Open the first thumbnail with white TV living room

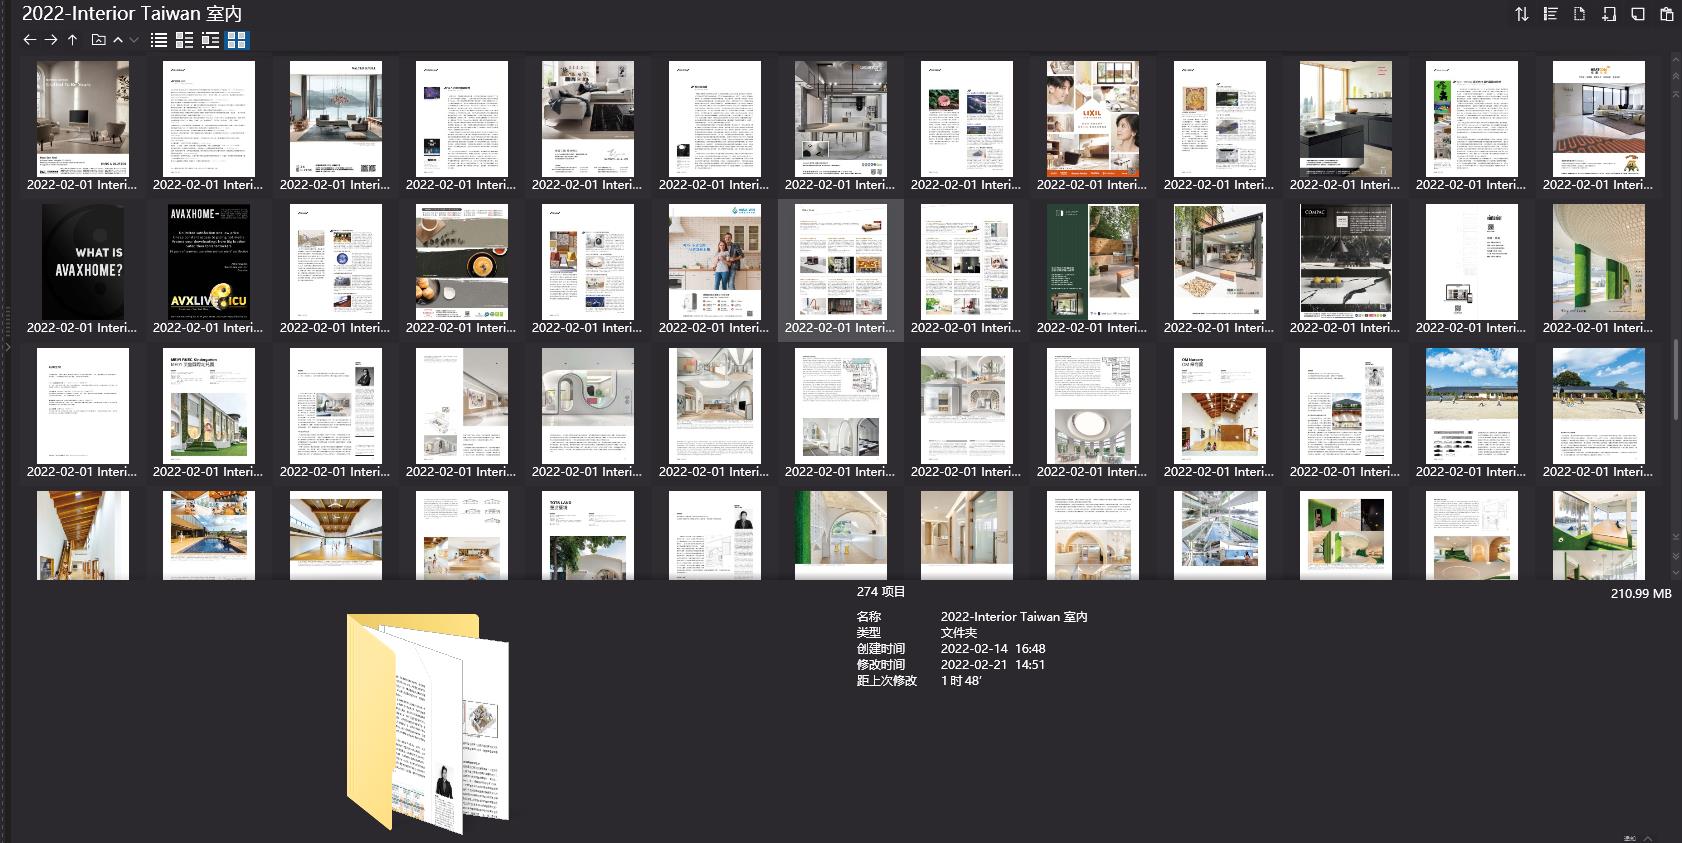click(83, 119)
